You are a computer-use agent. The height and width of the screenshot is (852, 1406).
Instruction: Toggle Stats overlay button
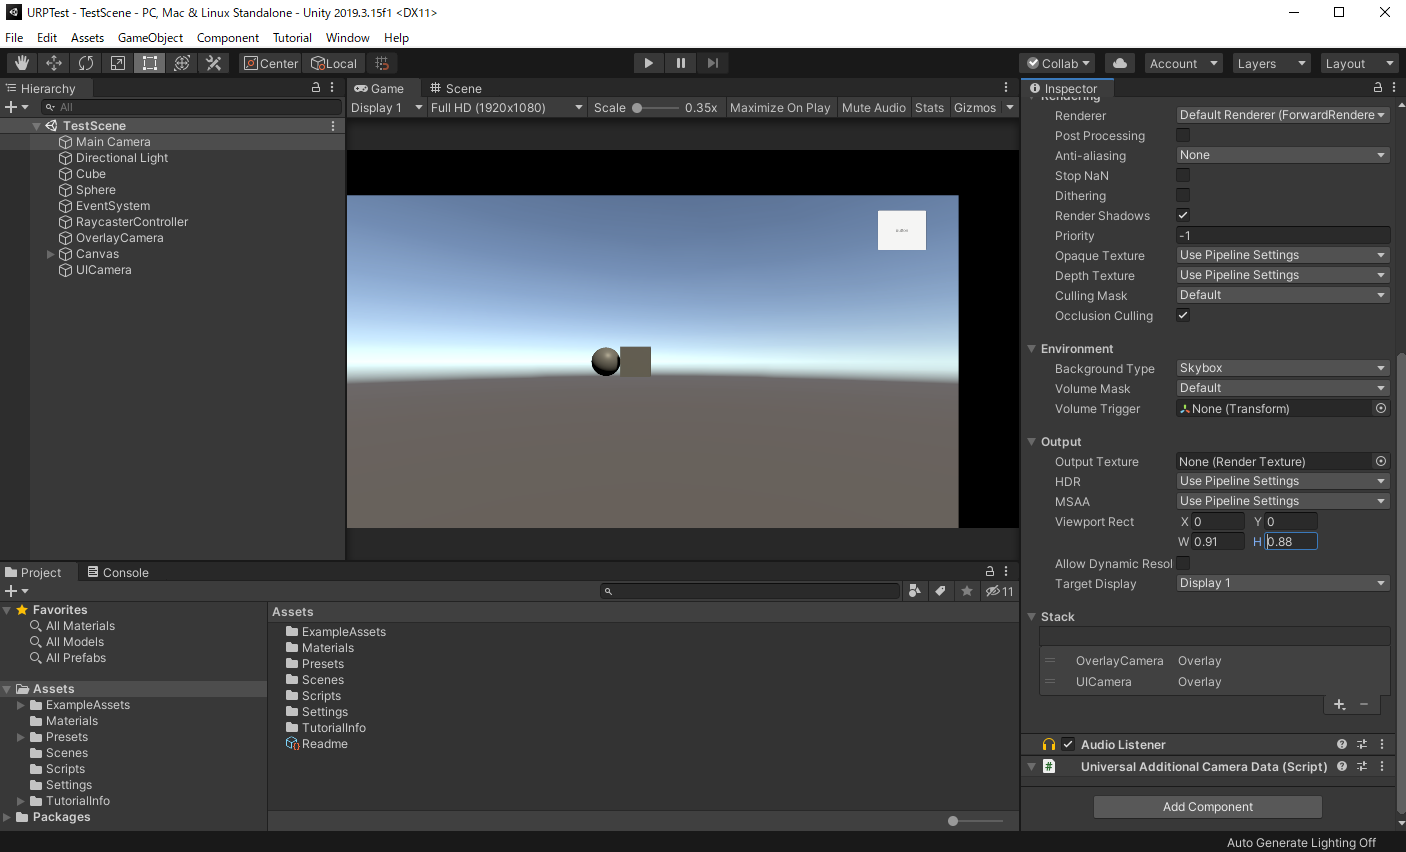pyautogui.click(x=929, y=107)
